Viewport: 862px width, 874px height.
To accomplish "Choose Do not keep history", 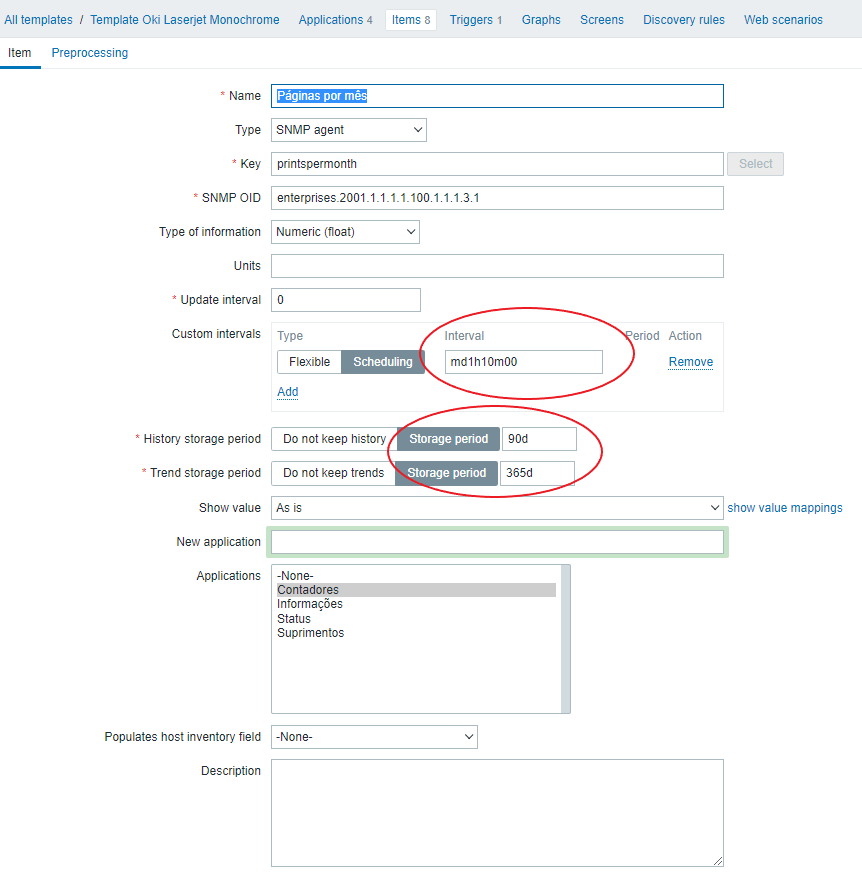I will (x=330, y=438).
